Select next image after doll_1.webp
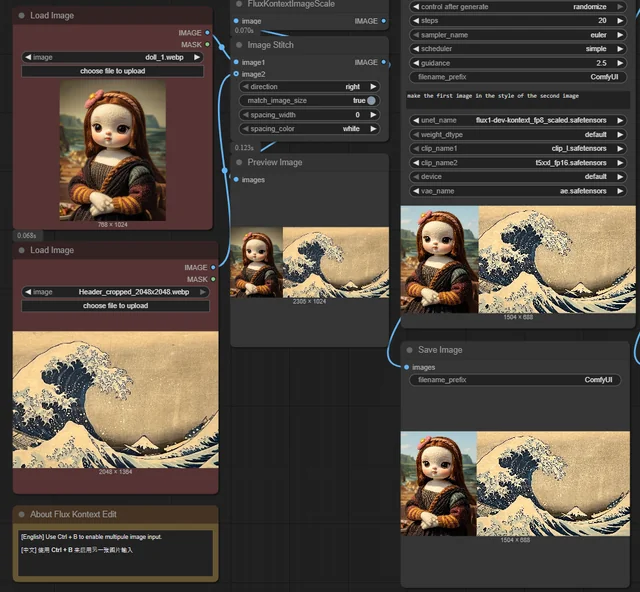Screen dimensions: 640x592 (197, 57)
